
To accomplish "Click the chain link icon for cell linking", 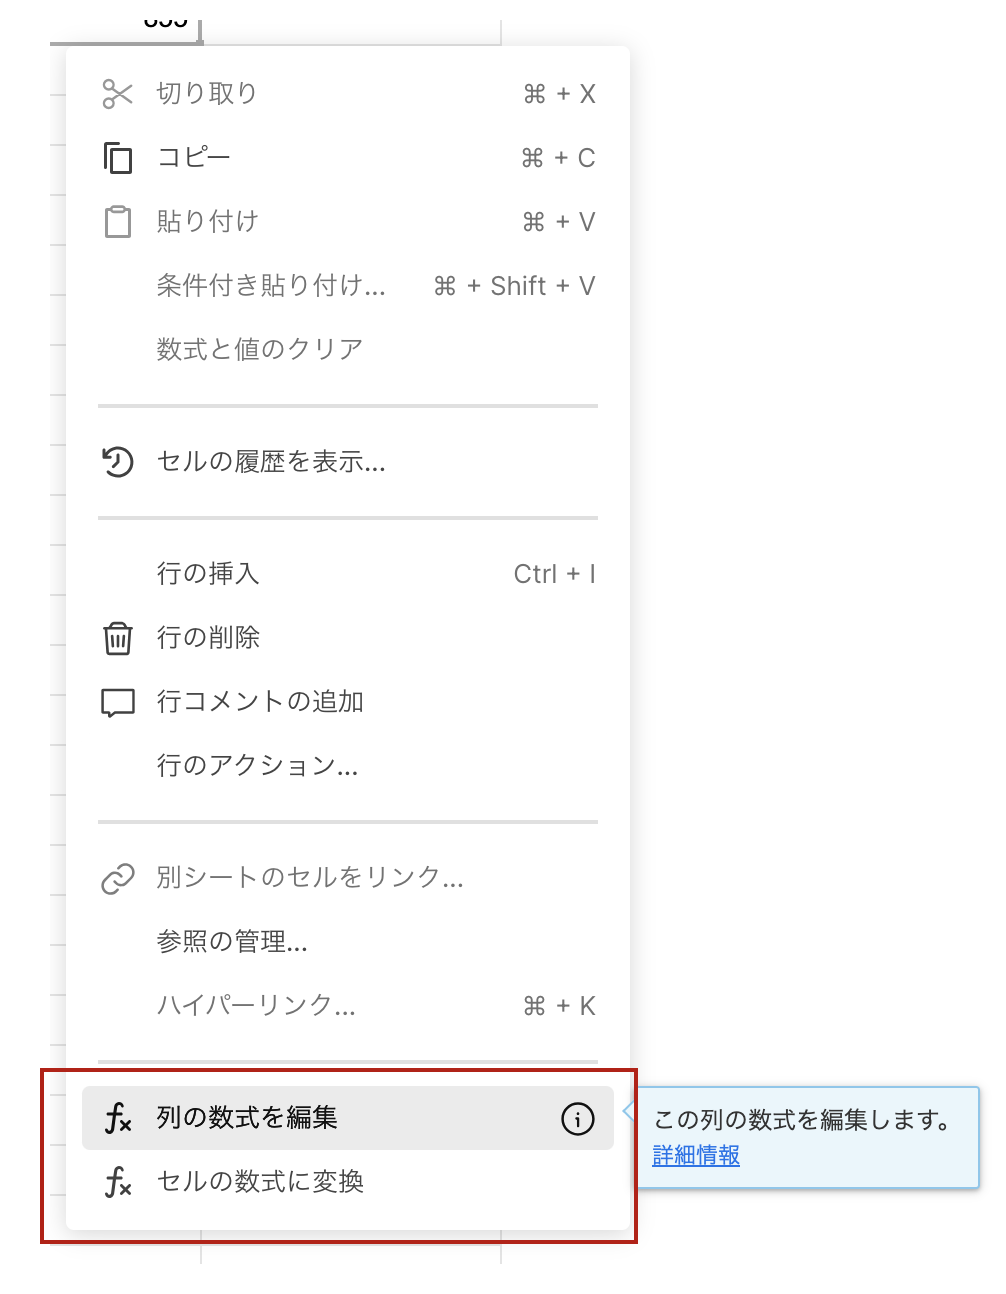I will click(118, 879).
